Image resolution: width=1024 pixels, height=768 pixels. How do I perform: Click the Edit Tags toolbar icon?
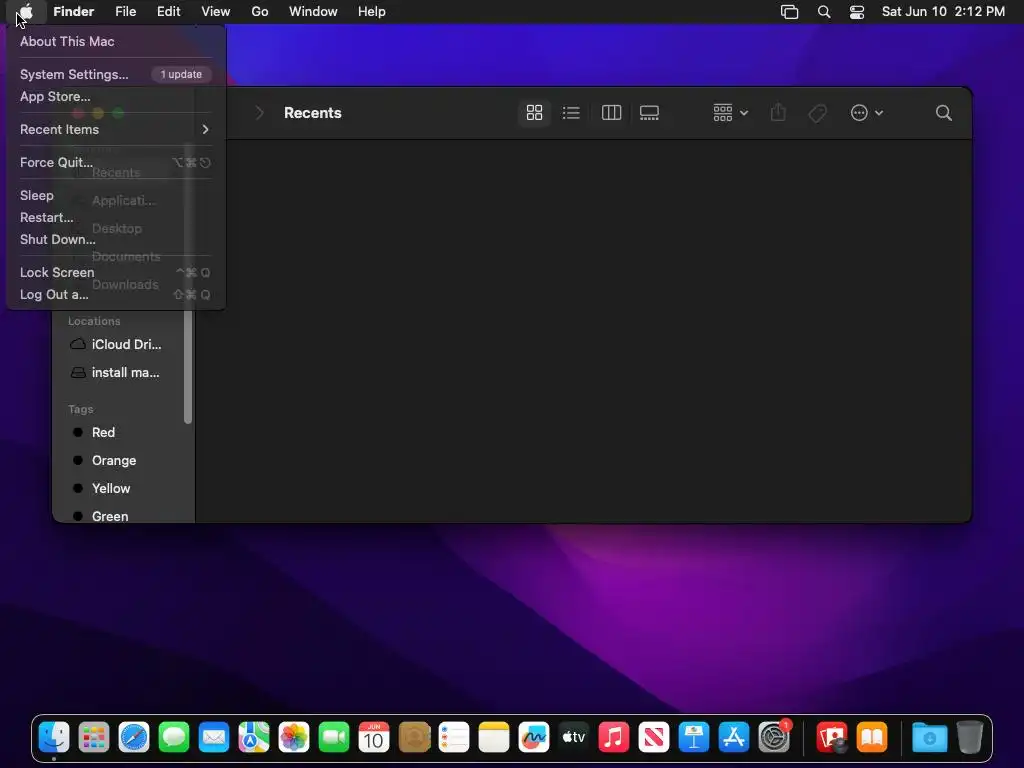[x=817, y=114]
